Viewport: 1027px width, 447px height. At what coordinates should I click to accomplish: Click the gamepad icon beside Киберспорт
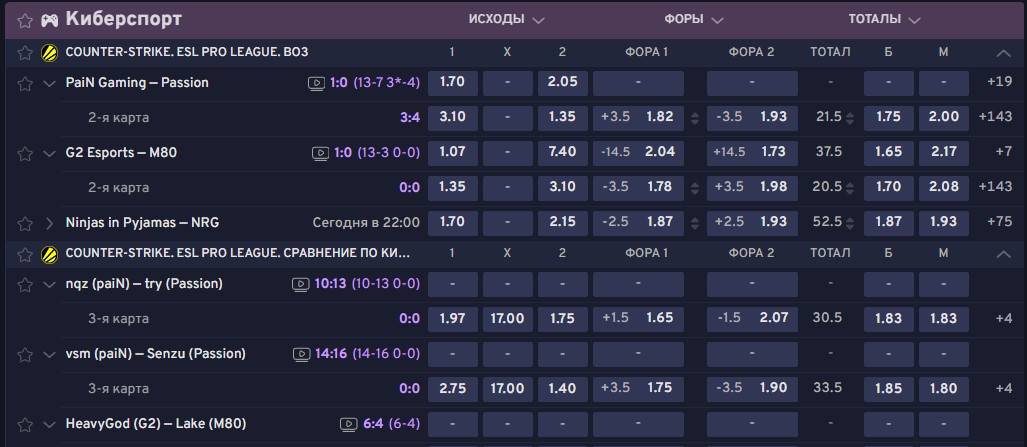click(x=49, y=20)
